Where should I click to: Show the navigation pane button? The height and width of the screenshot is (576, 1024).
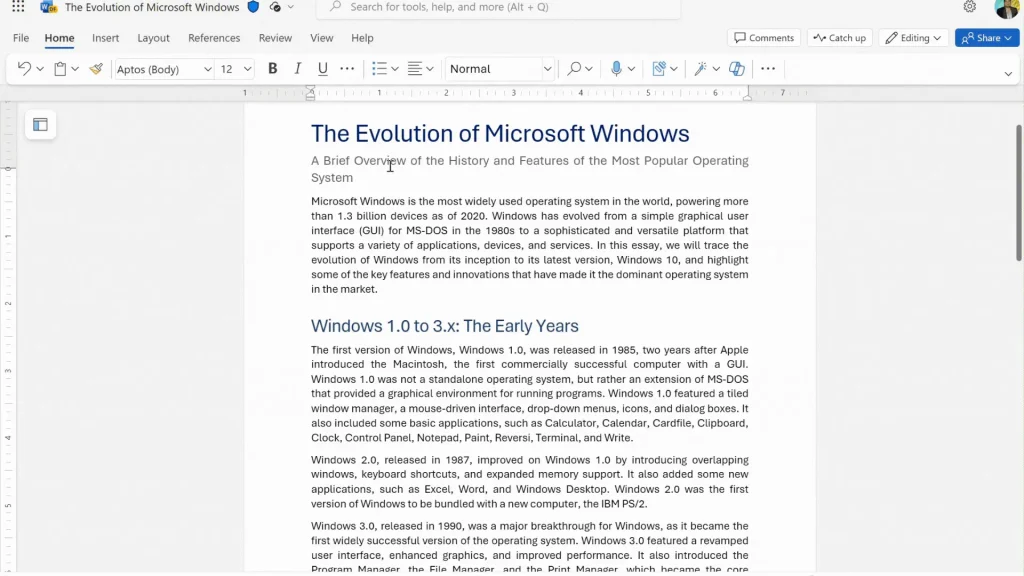(x=40, y=125)
